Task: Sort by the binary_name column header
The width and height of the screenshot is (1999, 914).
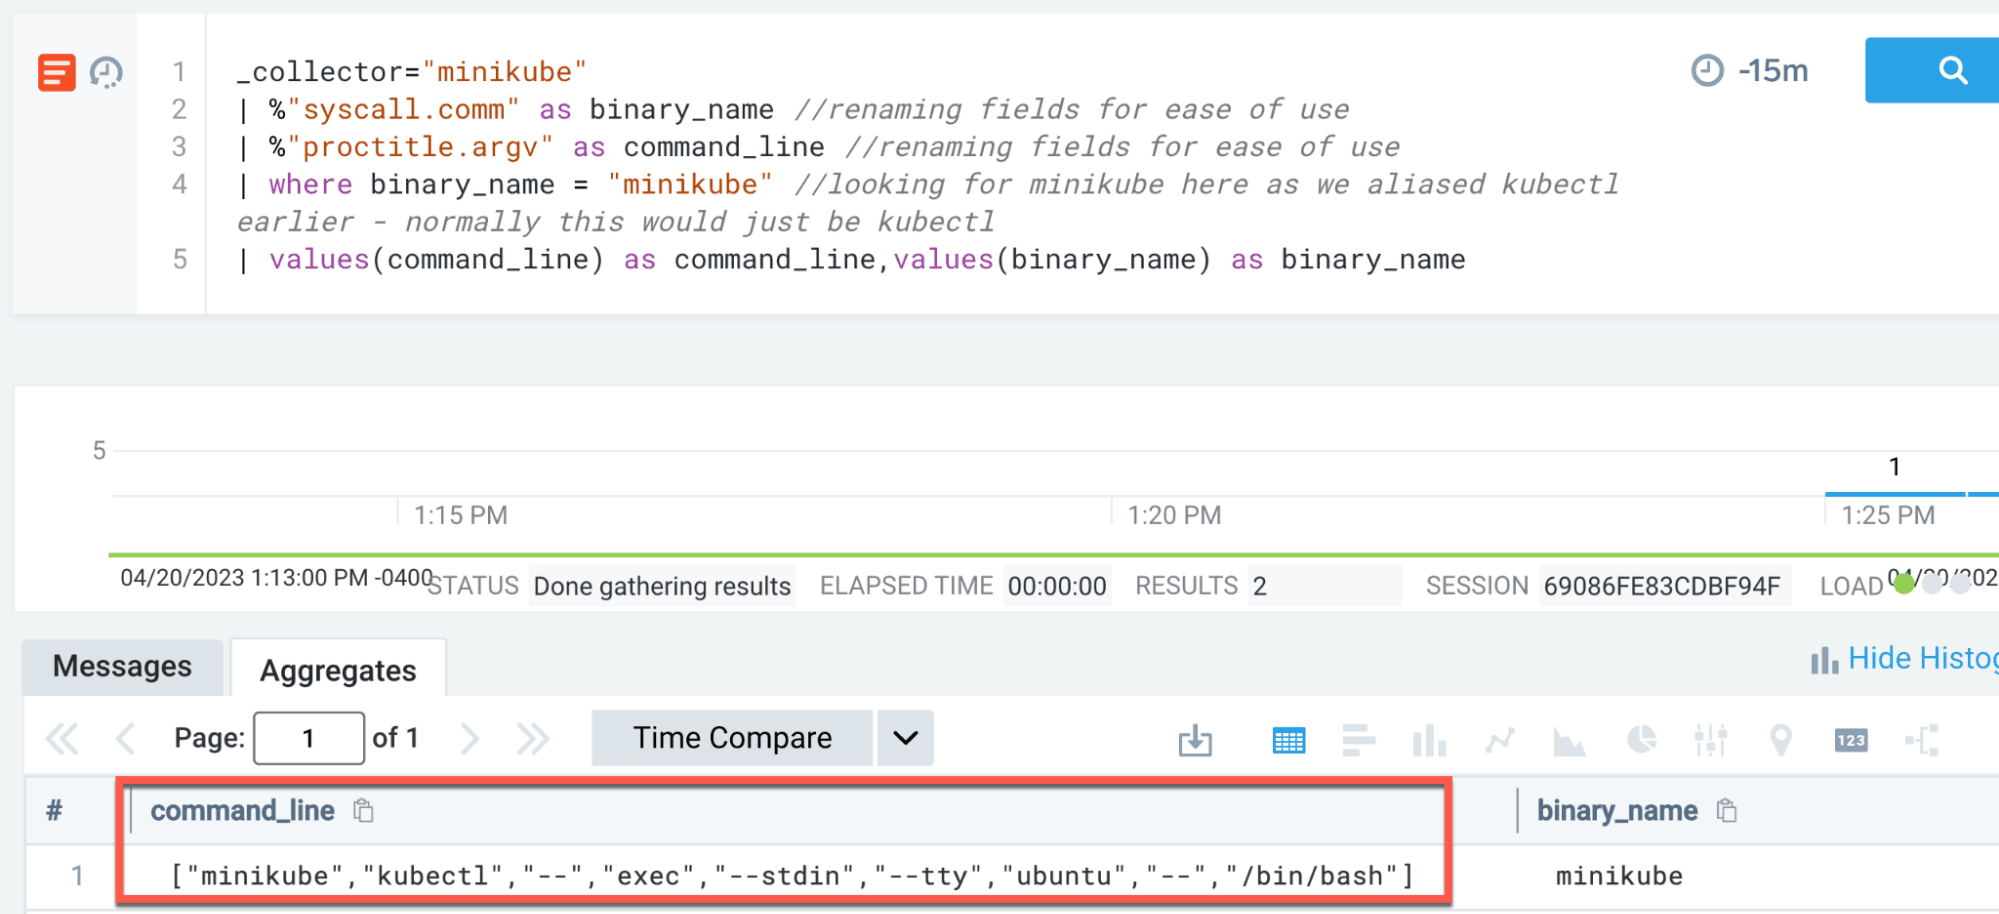Action: tap(1617, 811)
